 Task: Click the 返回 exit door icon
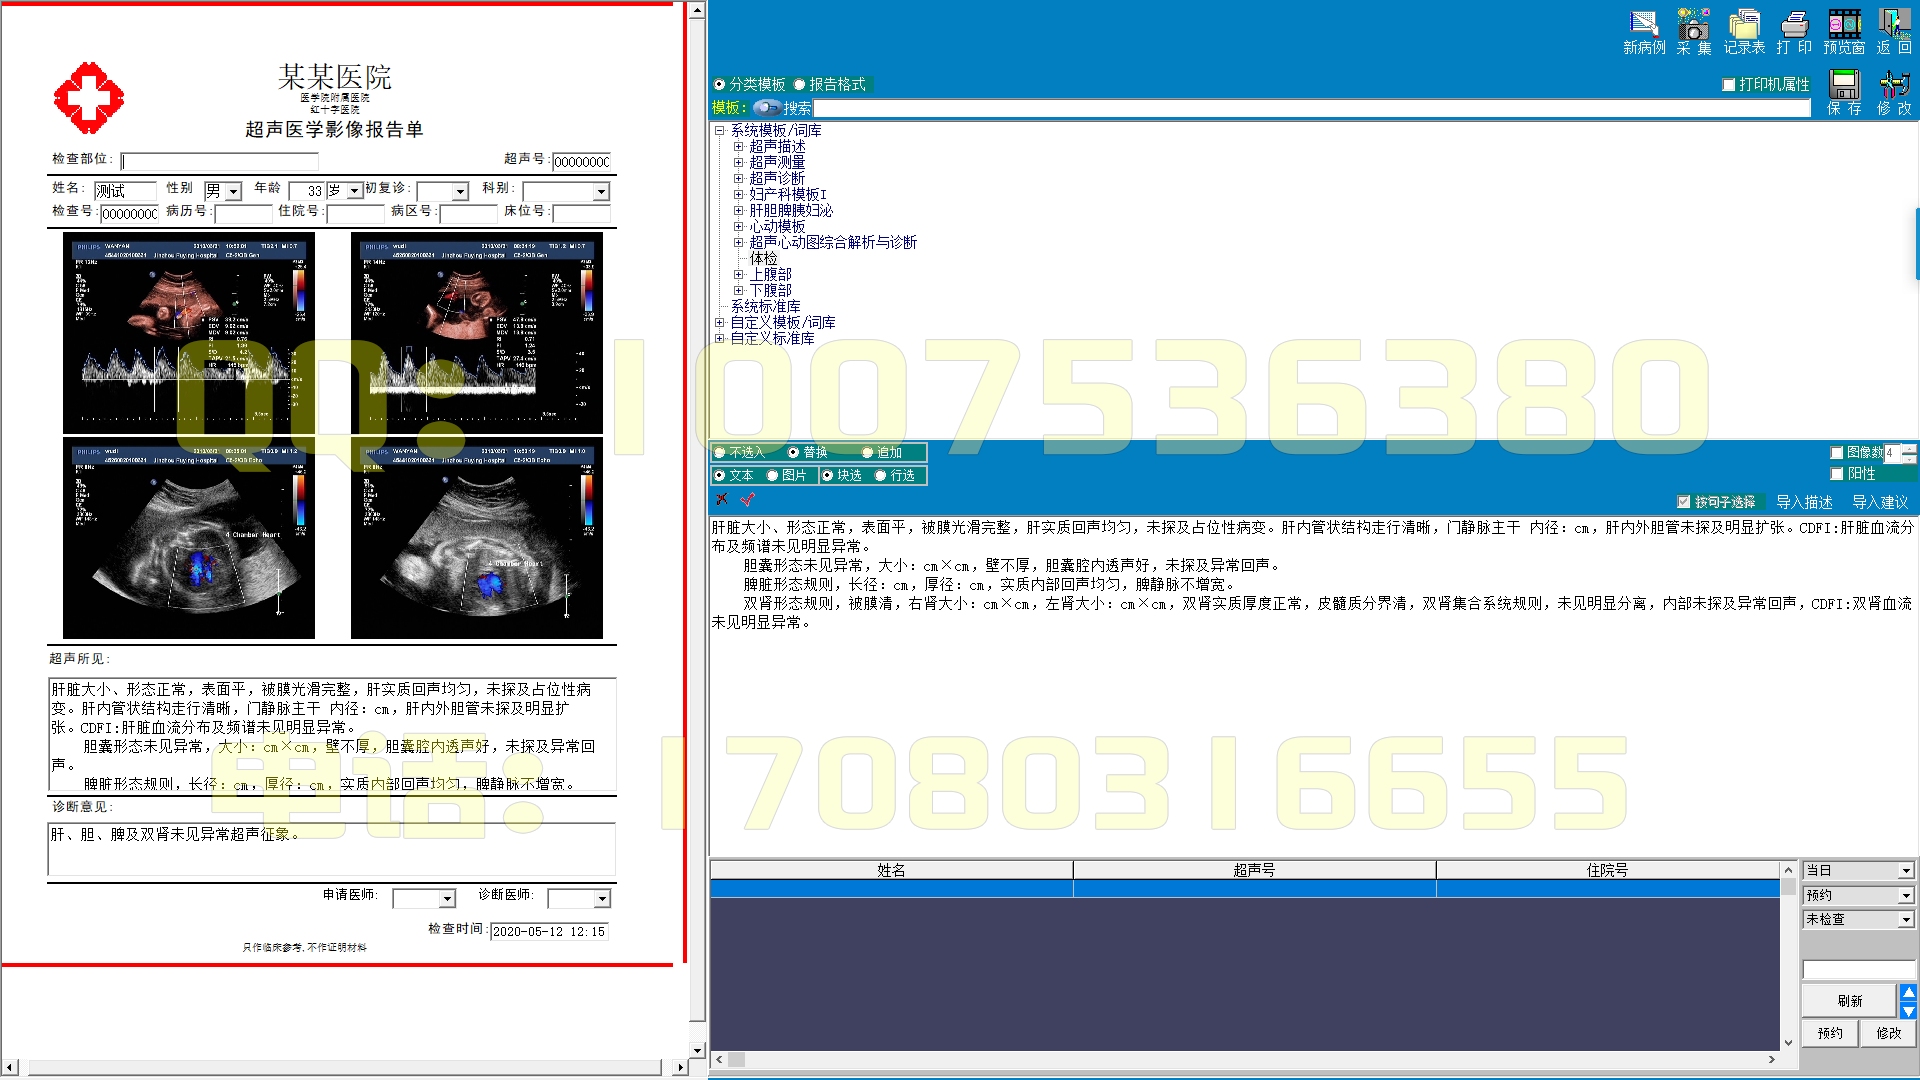coord(1894,24)
